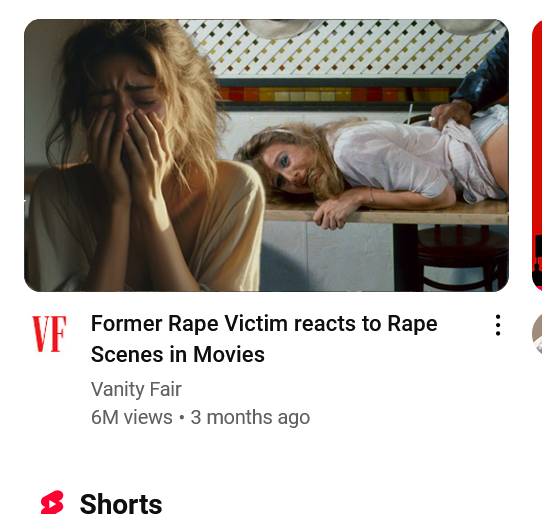Screen dimensions: 542x514
Task: Show more options for the Vanity Fair video
Action: pyautogui.click(x=498, y=325)
